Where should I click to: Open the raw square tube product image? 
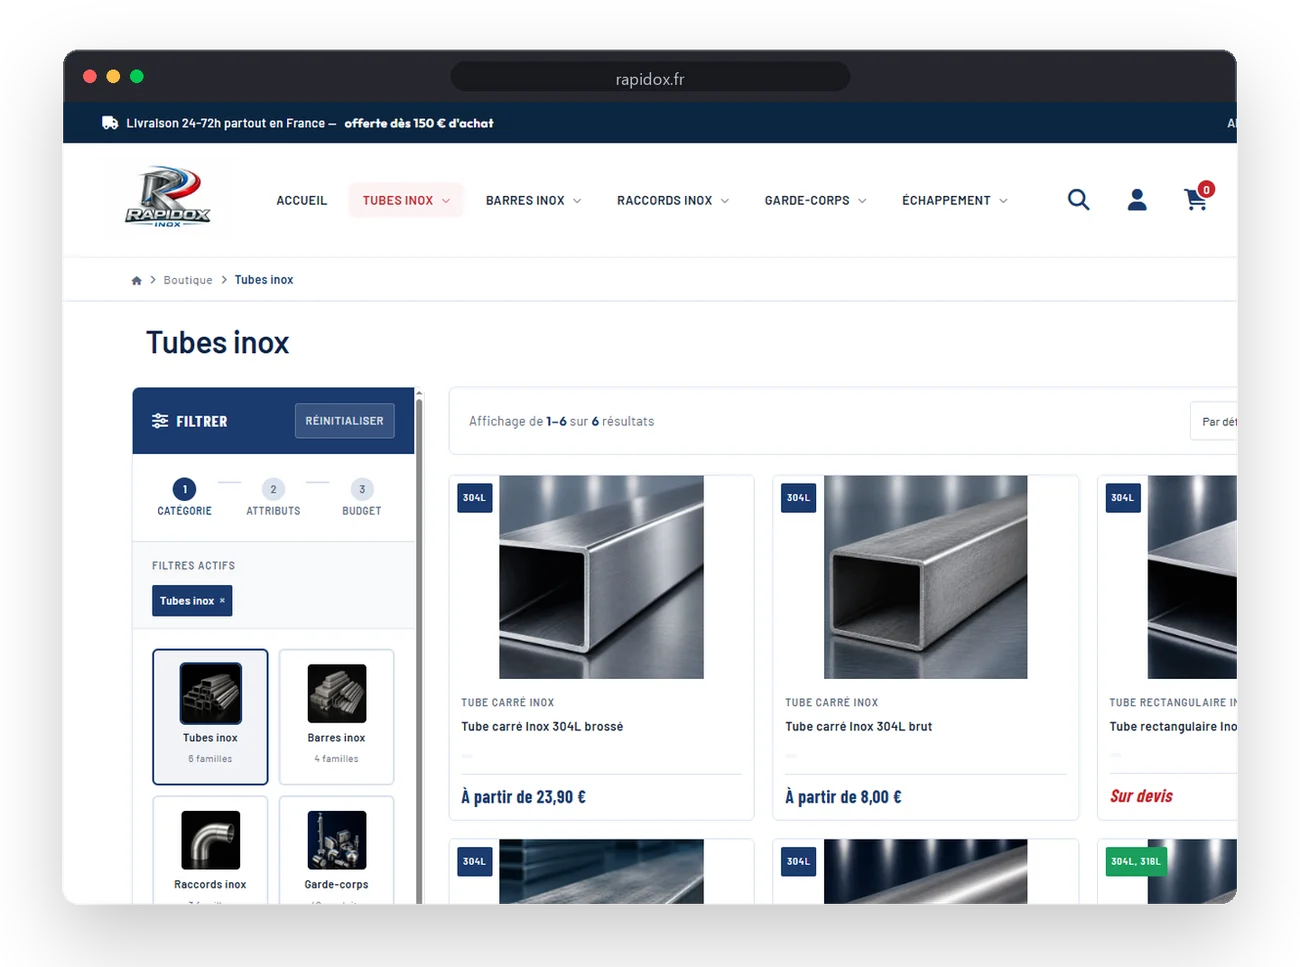(925, 577)
